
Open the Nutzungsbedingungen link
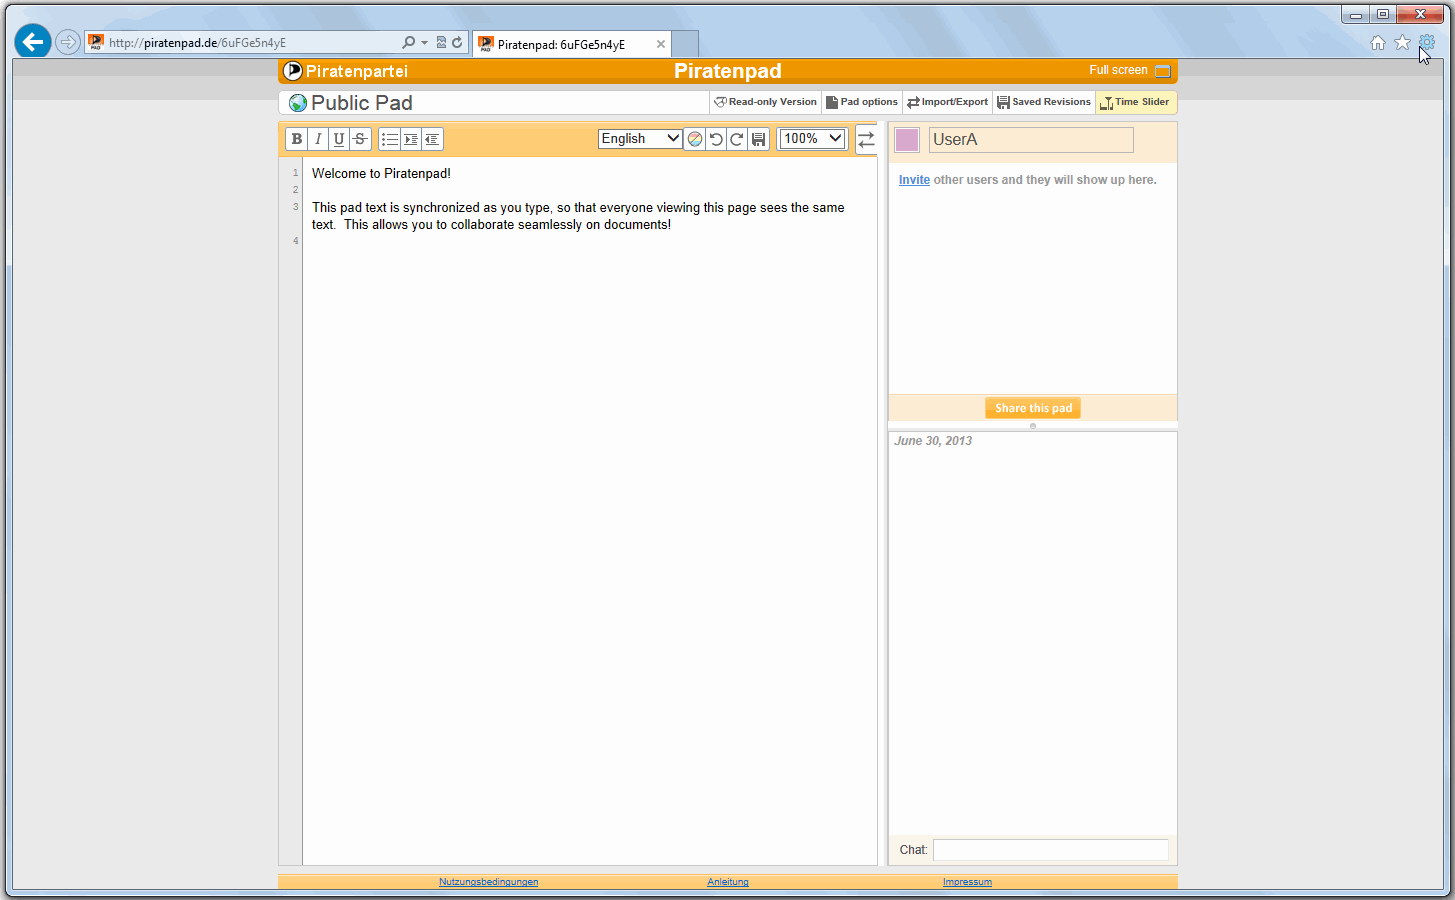click(488, 882)
